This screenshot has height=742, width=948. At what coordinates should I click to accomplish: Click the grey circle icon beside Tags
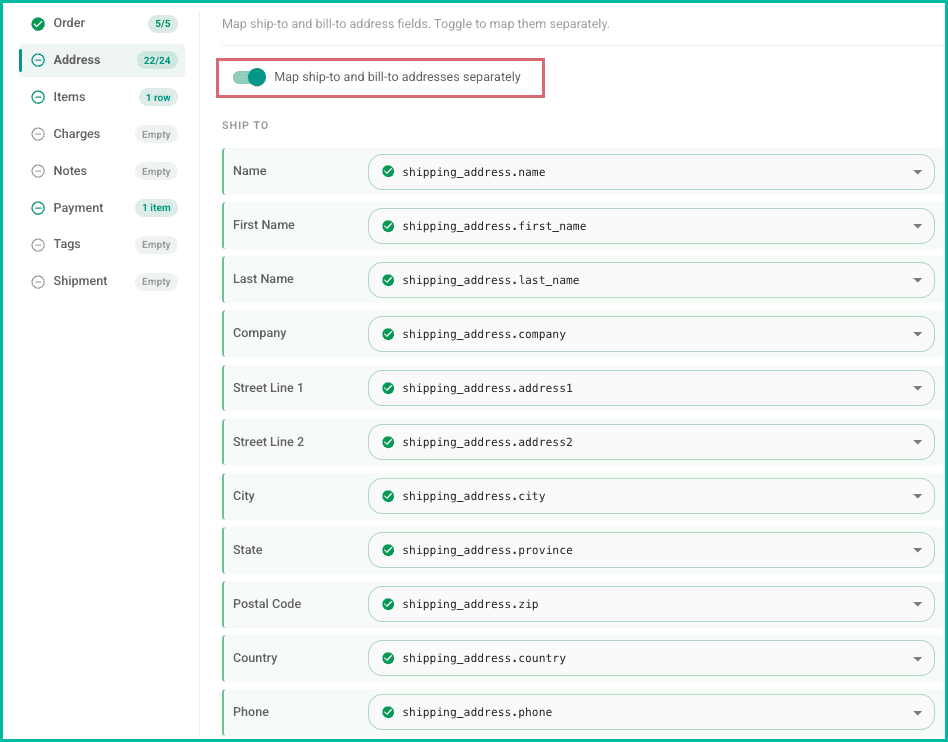point(38,245)
